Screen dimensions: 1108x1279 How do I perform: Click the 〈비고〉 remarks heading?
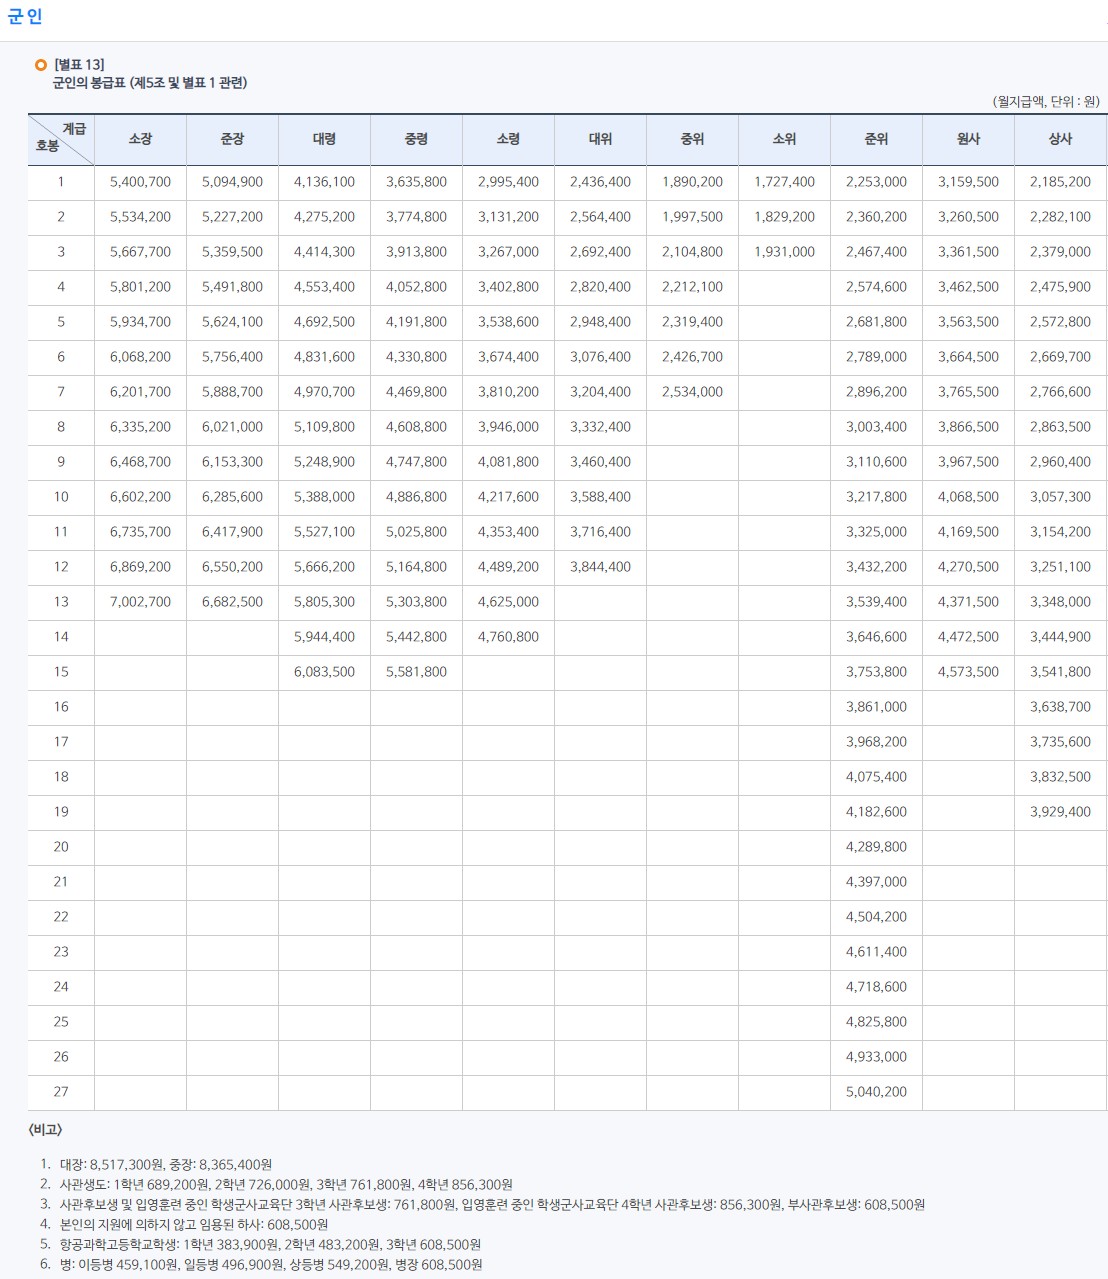pos(45,1130)
